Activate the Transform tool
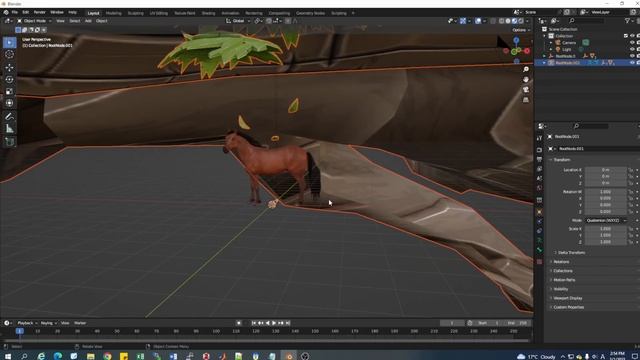 point(9,103)
